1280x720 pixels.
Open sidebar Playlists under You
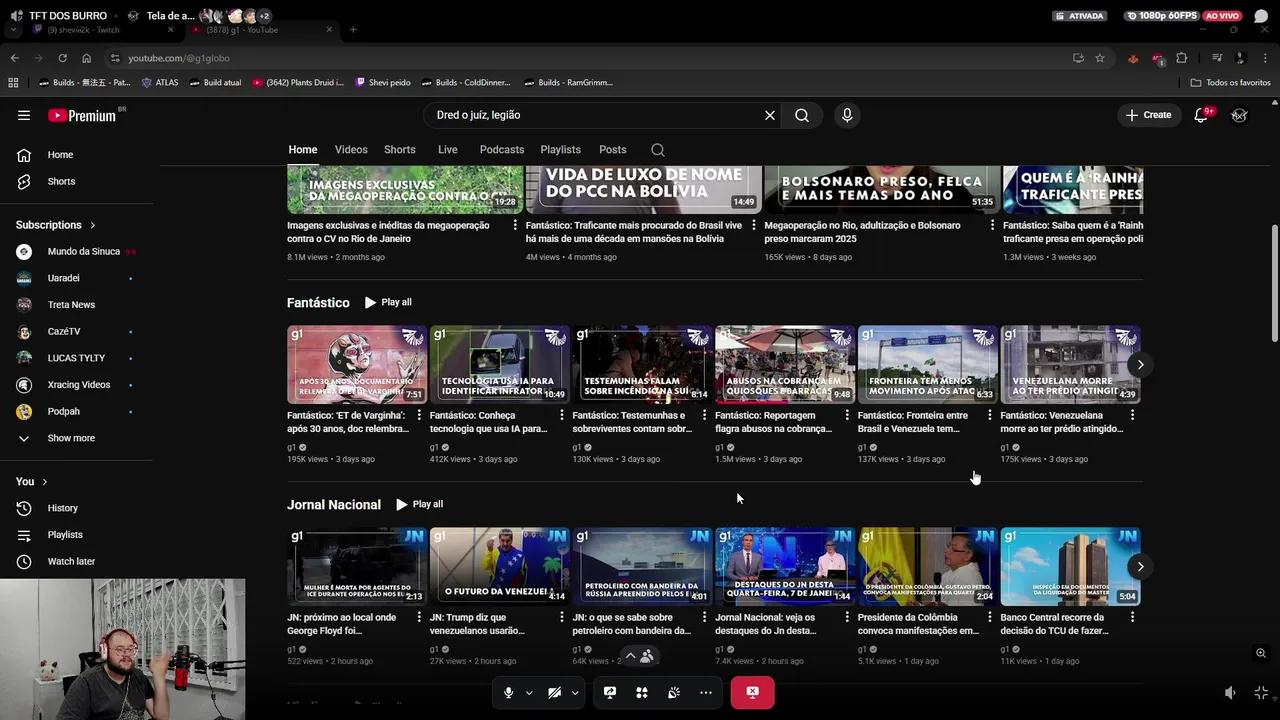[65, 535]
